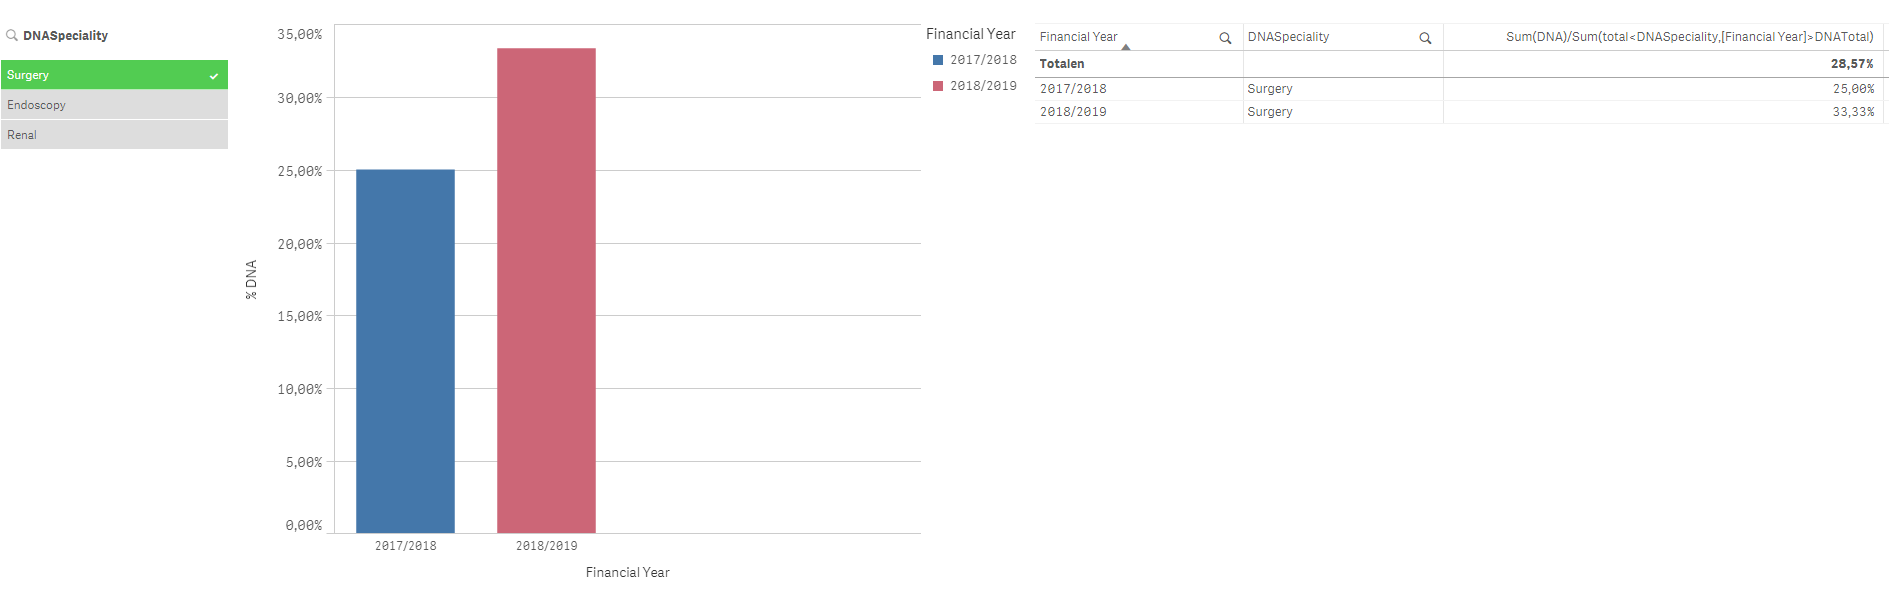Screen dimensions: 1889x589
Task: Click the green checkmark on Surgery row
Action: pyautogui.click(x=214, y=76)
